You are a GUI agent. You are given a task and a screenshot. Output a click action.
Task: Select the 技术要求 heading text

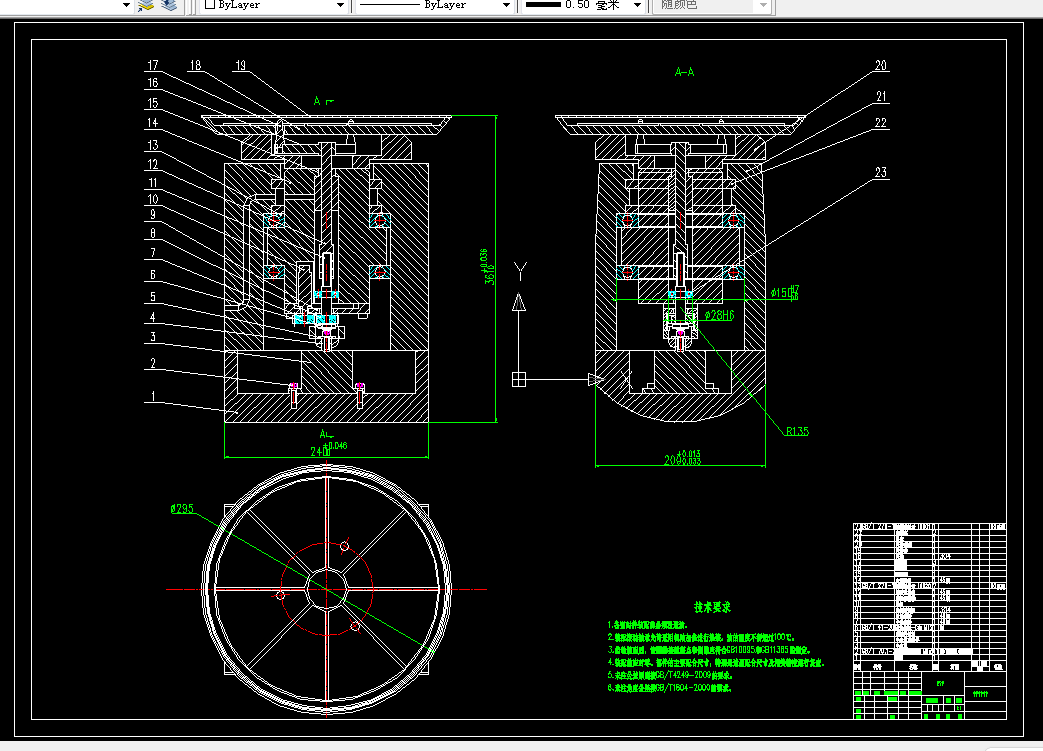tap(712, 607)
